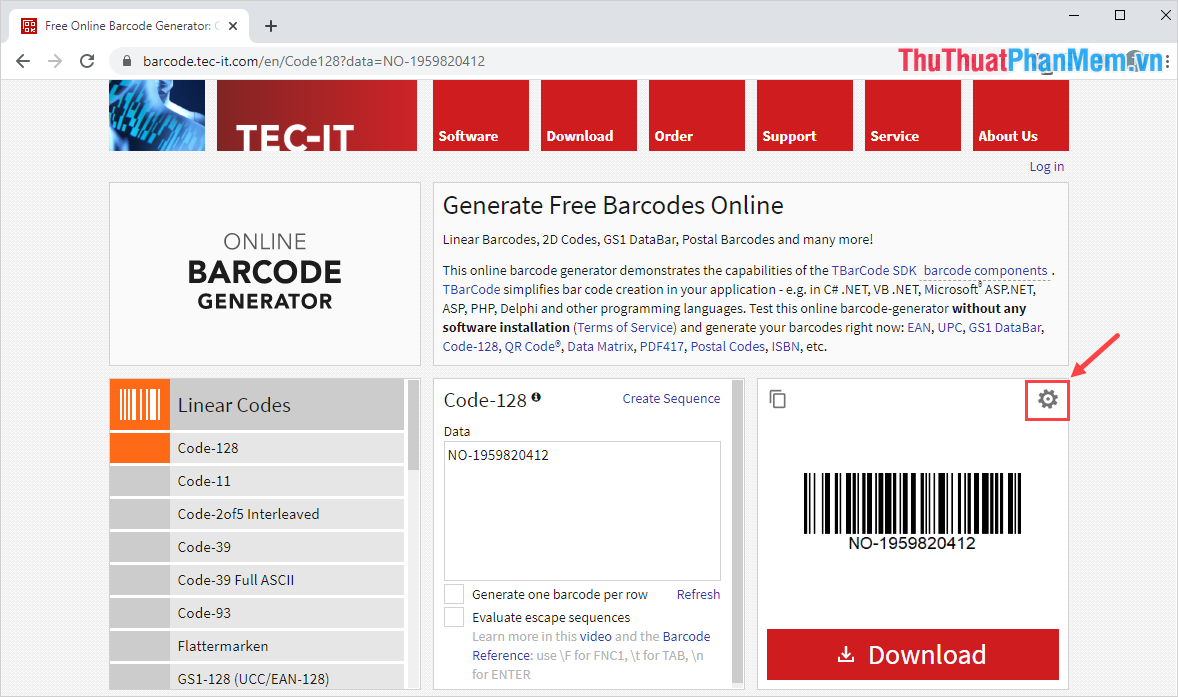Toggle Evaluate escape sequences checkbox
Viewport: 1178px width, 697px height.
click(454, 617)
